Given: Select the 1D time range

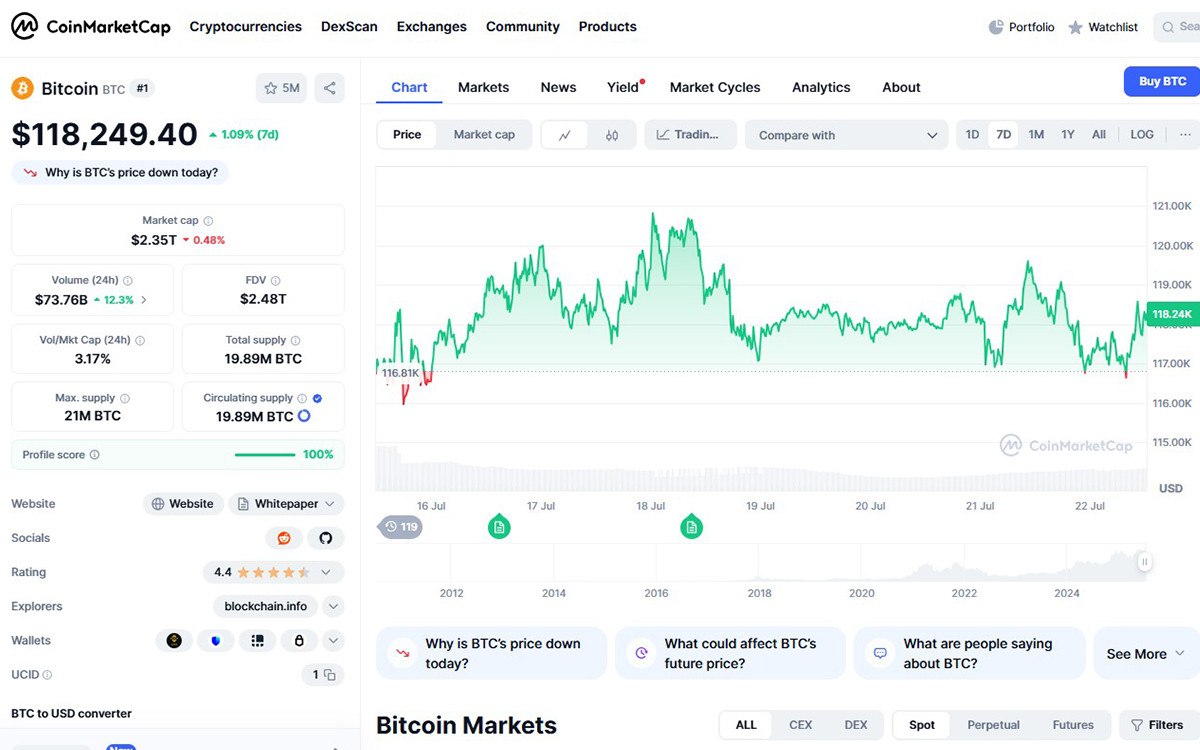Looking at the screenshot, I should point(972,135).
